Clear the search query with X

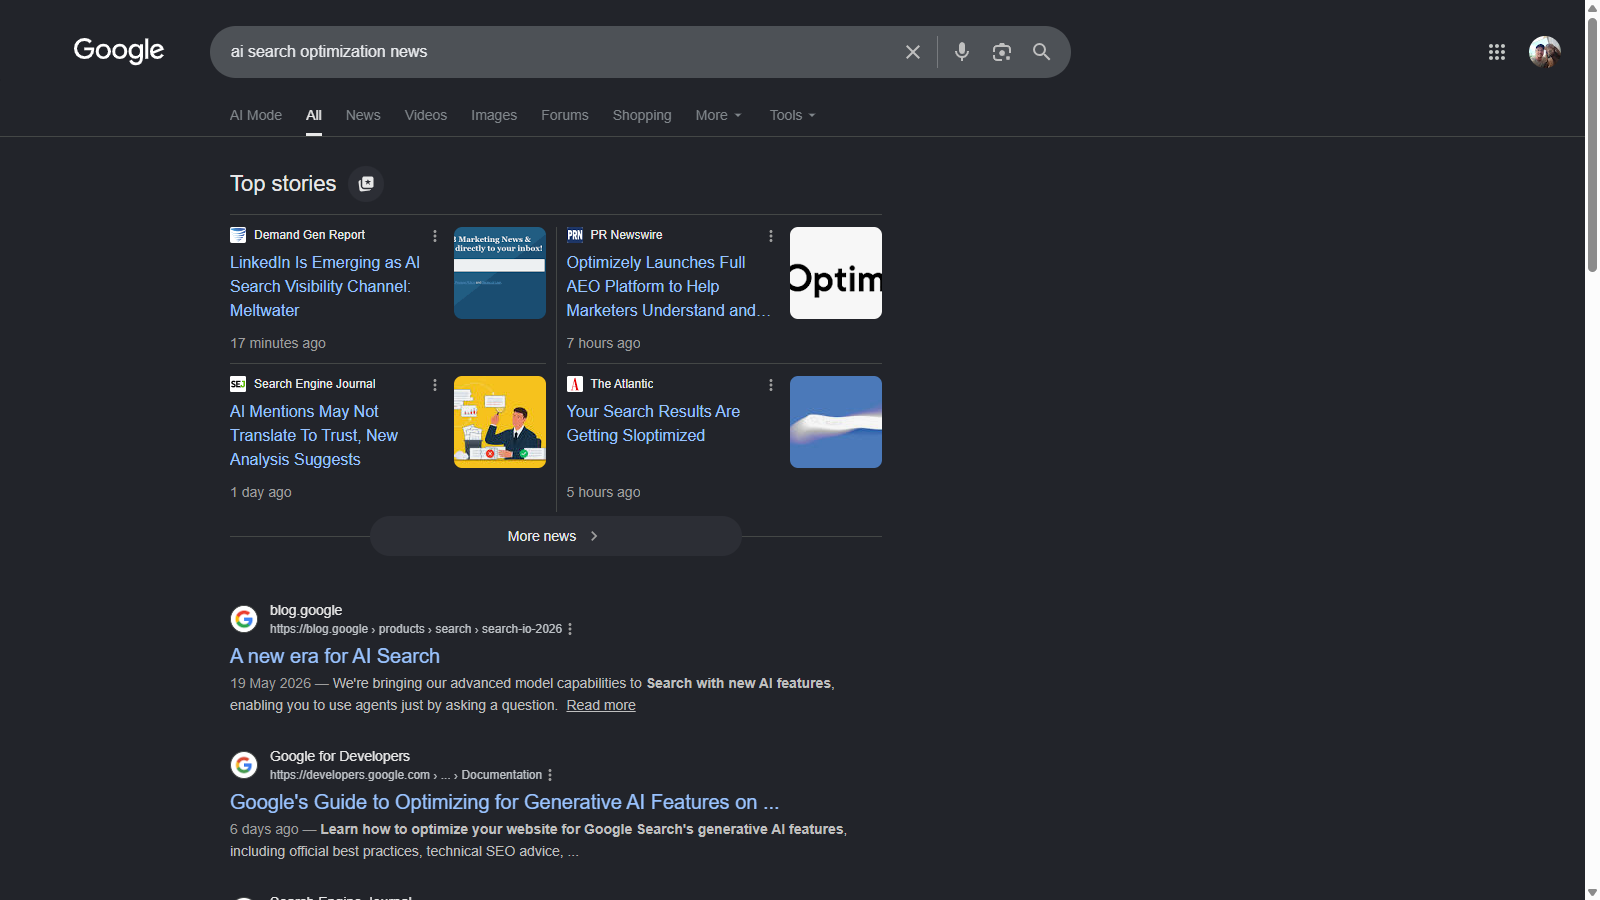tap(913, 52)
